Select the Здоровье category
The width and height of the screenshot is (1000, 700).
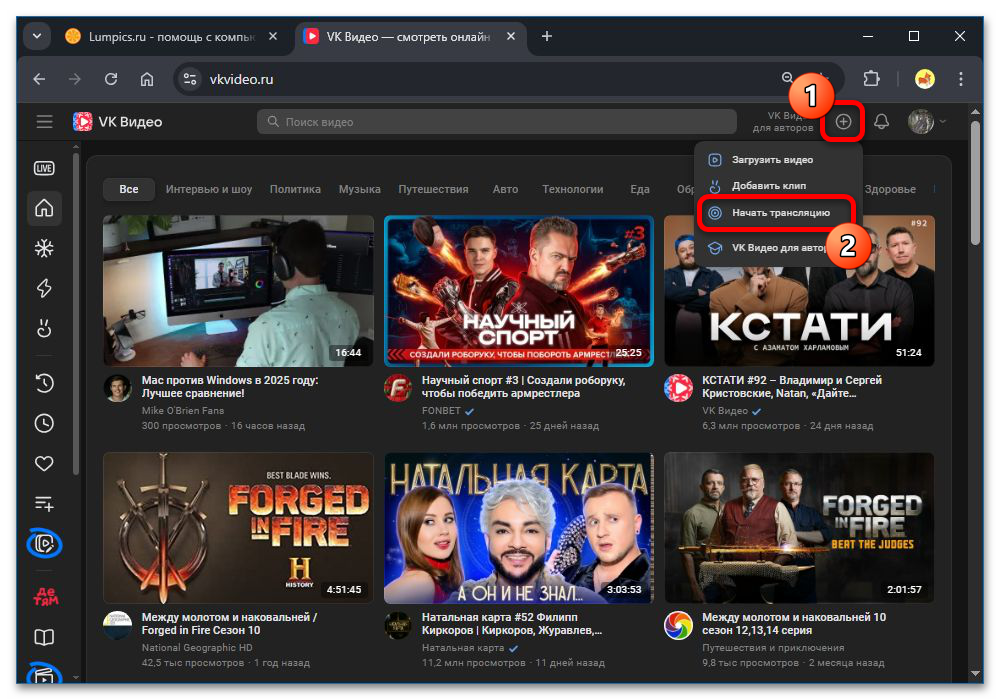click(890, 189)
